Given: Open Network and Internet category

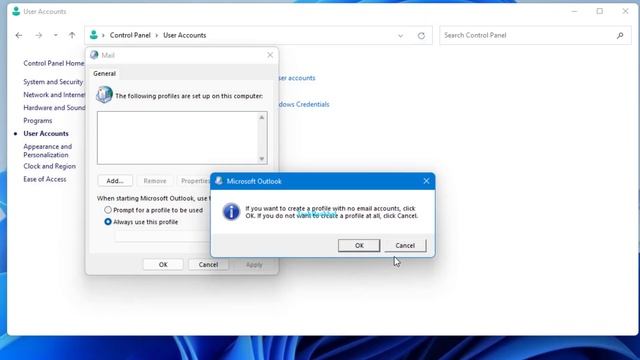Looking at the screenshot, I should pos(54,95).
